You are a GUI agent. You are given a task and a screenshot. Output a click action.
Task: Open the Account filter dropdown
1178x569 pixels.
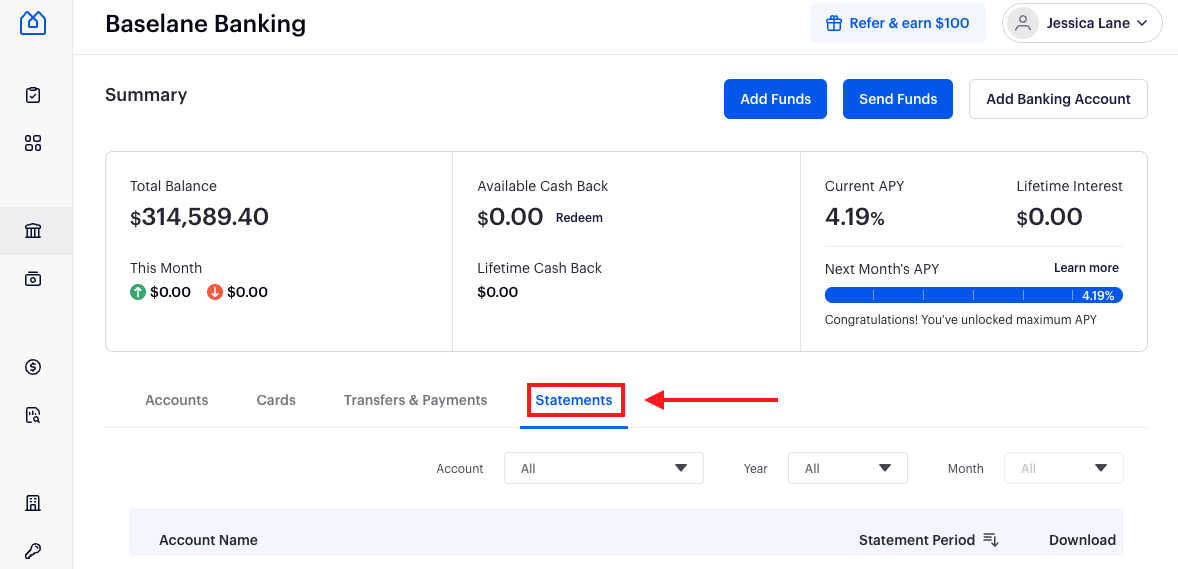coord(603,468)
